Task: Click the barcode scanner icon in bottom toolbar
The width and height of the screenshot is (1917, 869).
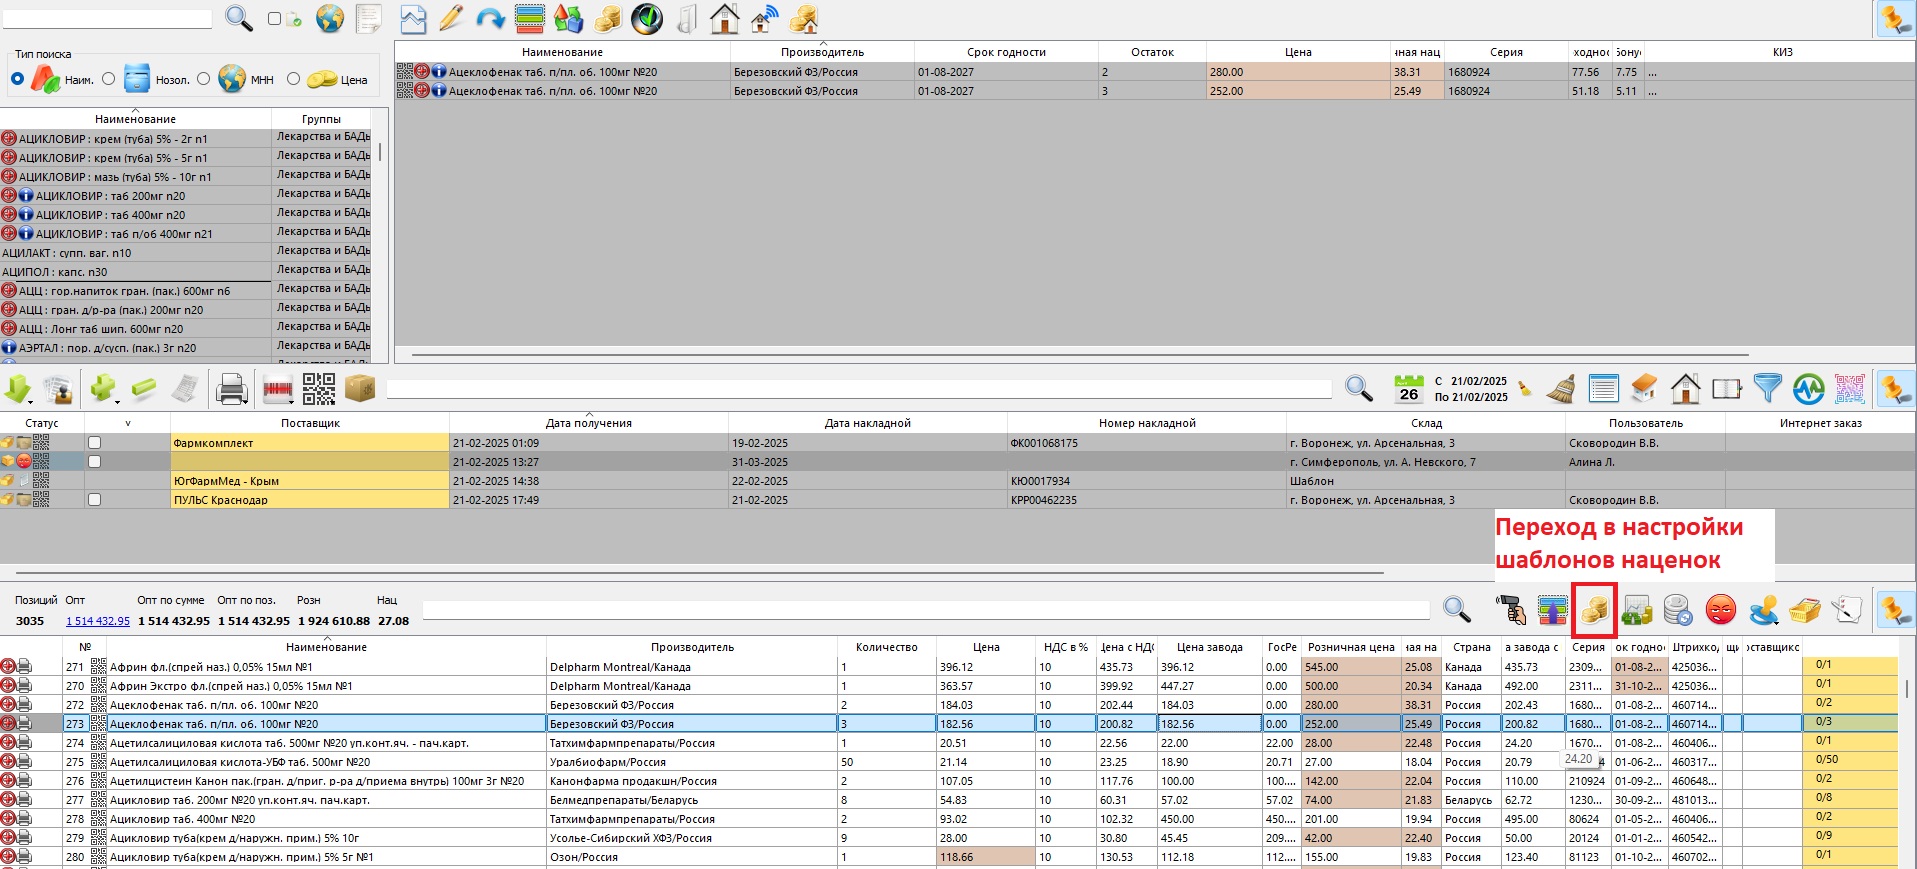Action: tap(1510, 610)
